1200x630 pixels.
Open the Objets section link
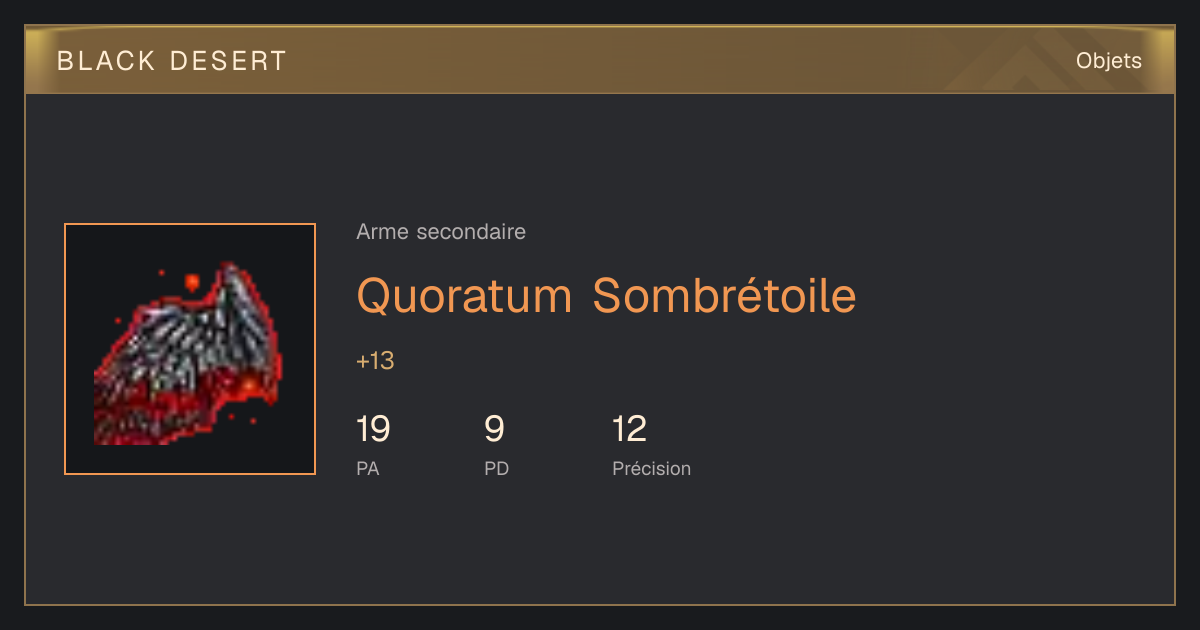tap(1109, 61)
